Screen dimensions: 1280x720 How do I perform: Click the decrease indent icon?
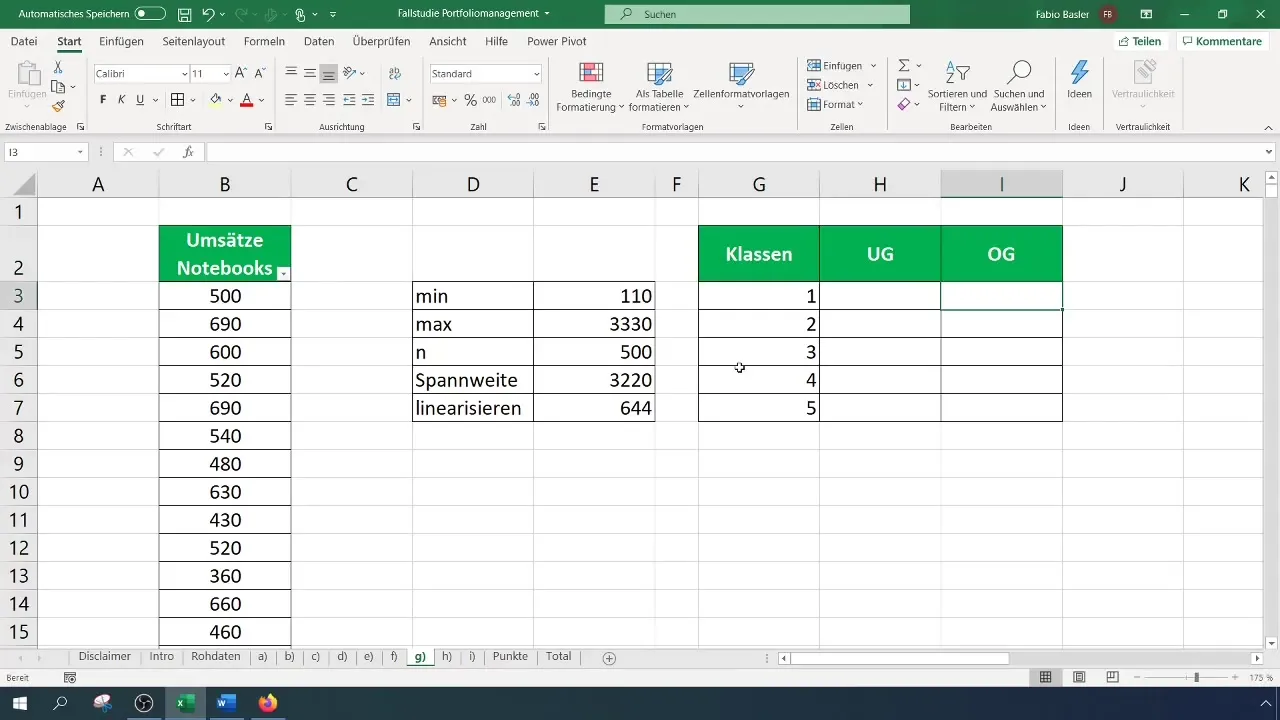coord(349,100)
